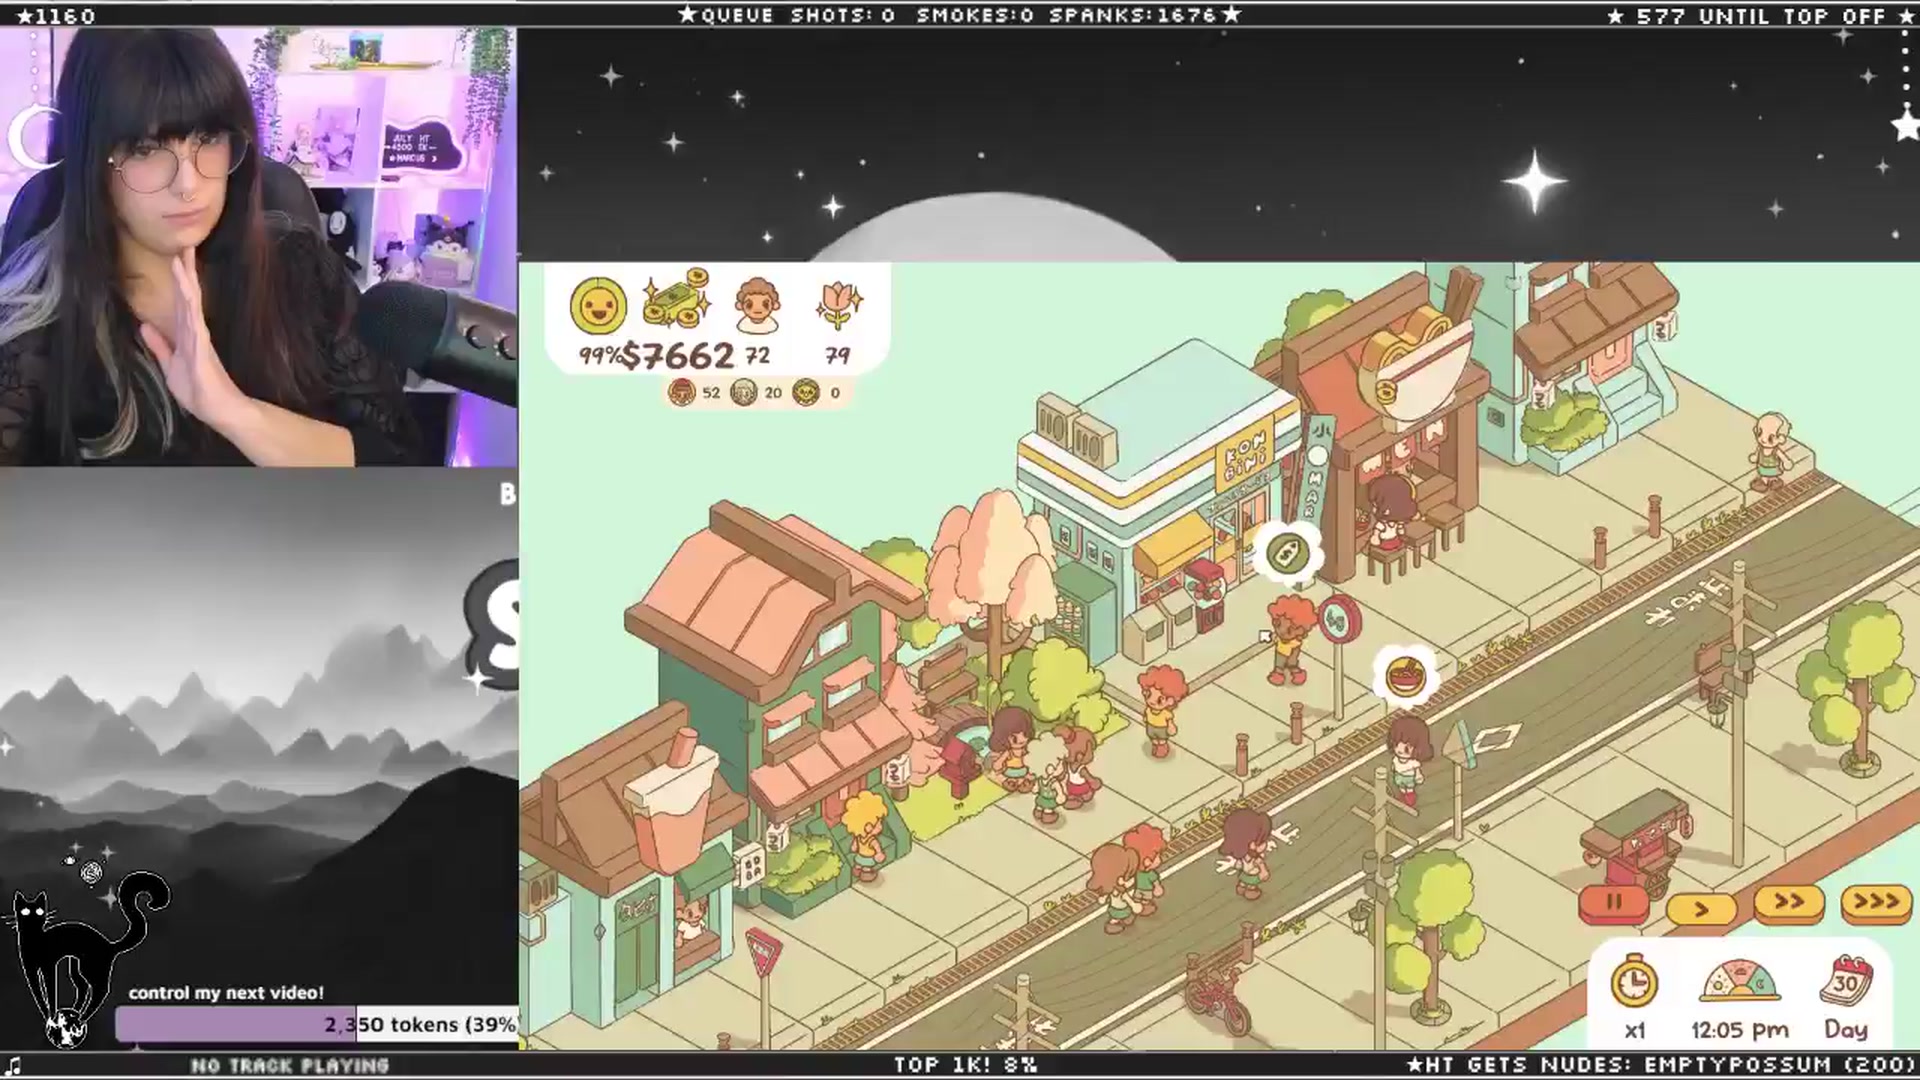Screen dimensions: 1920x1080
Task: Open the money and coins icon
Action: tap(677, 299)
